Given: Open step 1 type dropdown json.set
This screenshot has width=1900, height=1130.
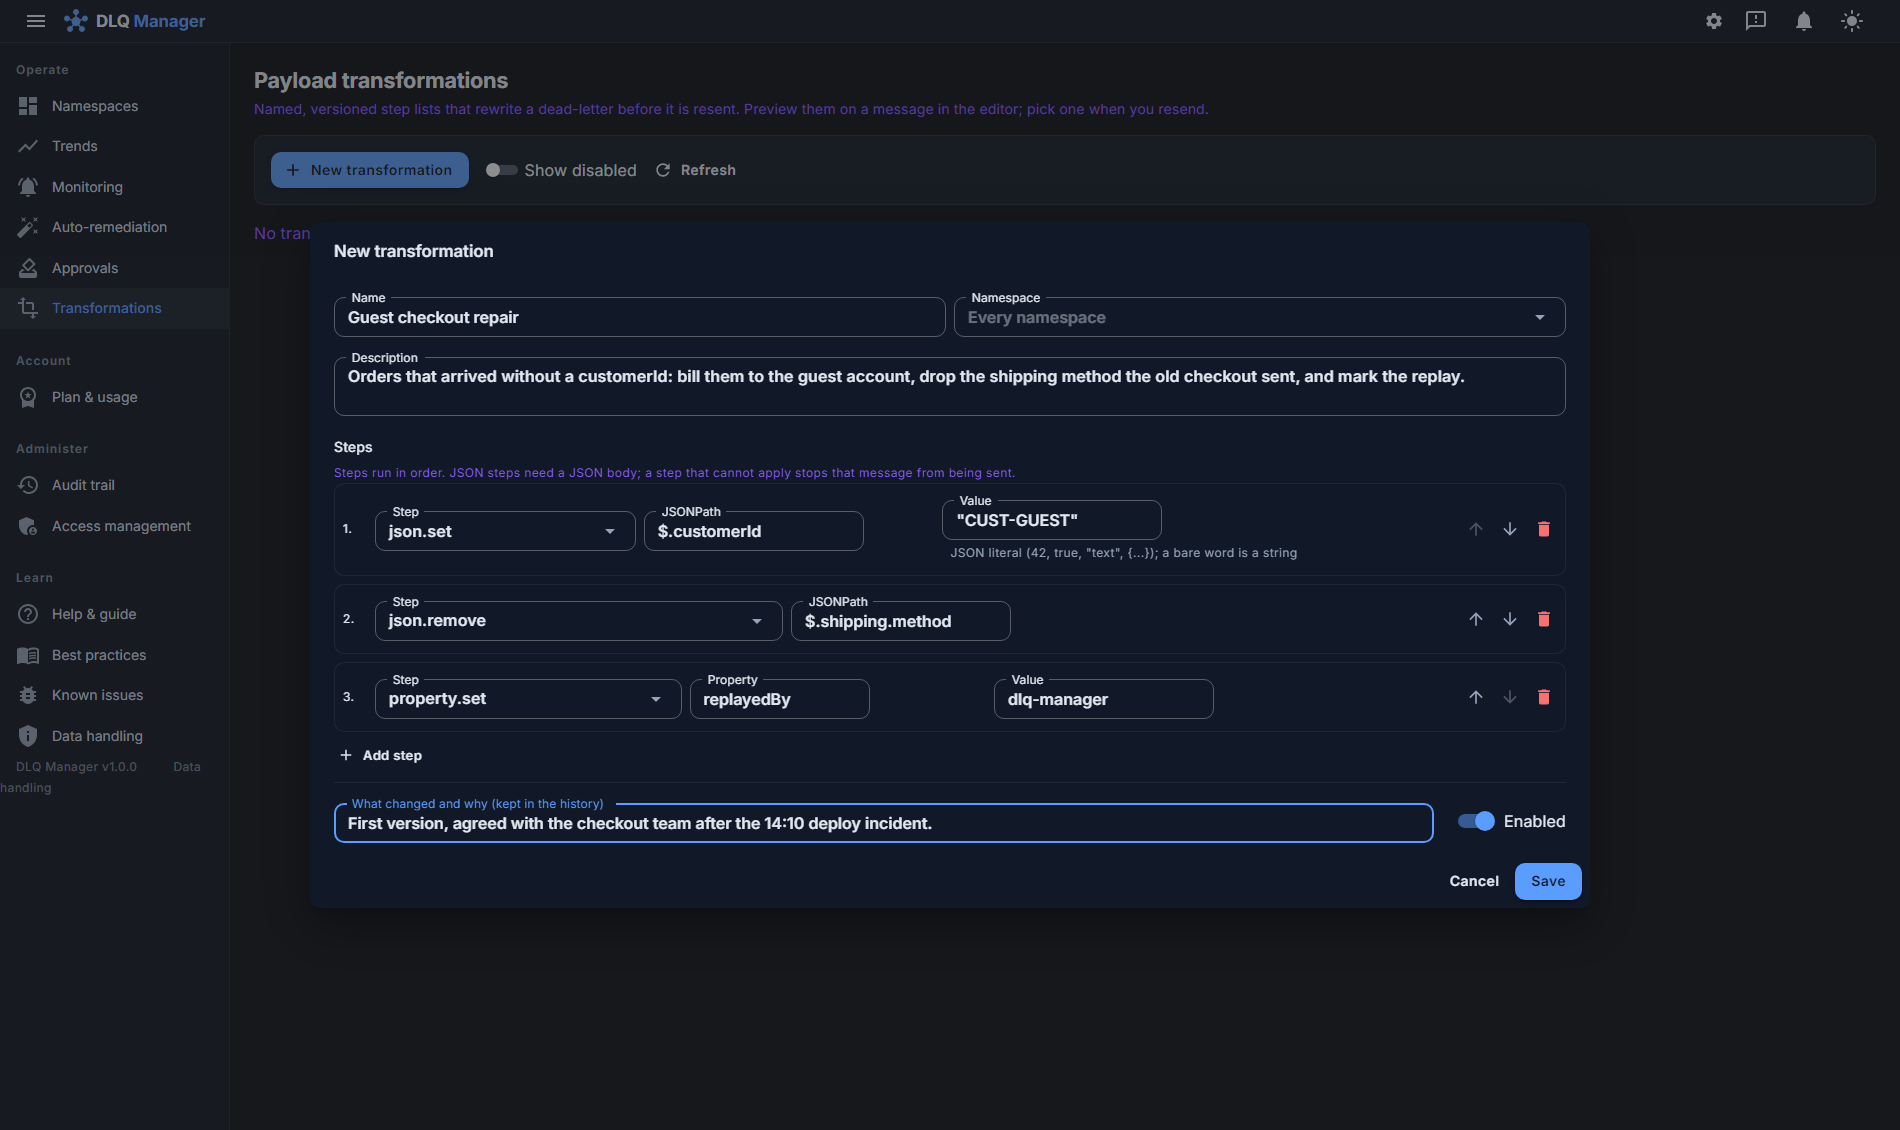Looking at the screenshot, I should click(505, 531).
